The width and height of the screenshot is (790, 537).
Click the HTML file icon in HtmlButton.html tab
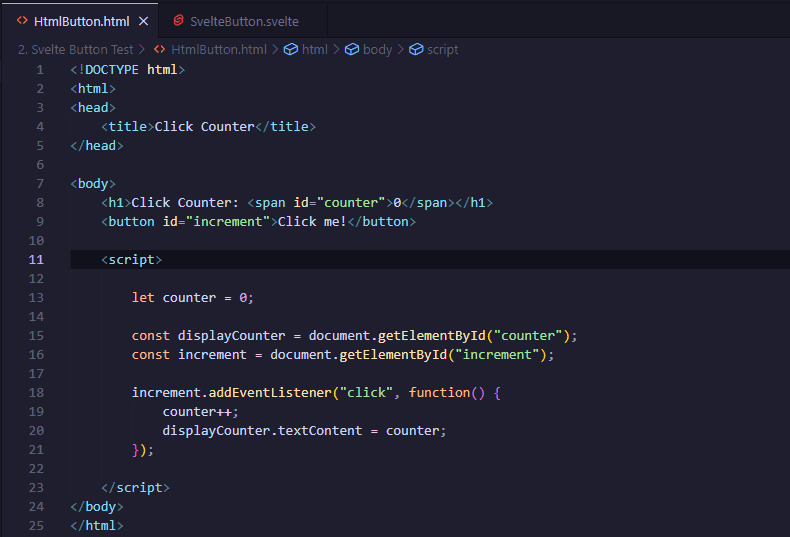[x=22, y=21]
